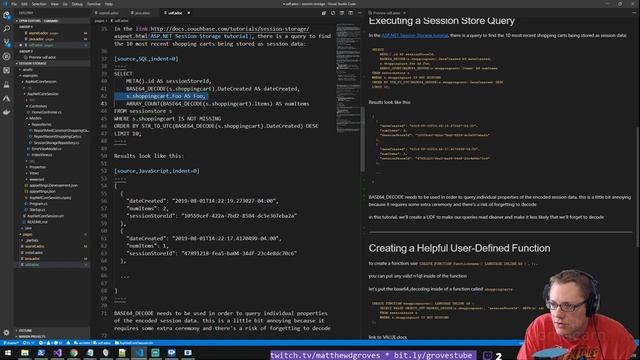Switch to the aspnet.adoc editor tab

[108, 13]
